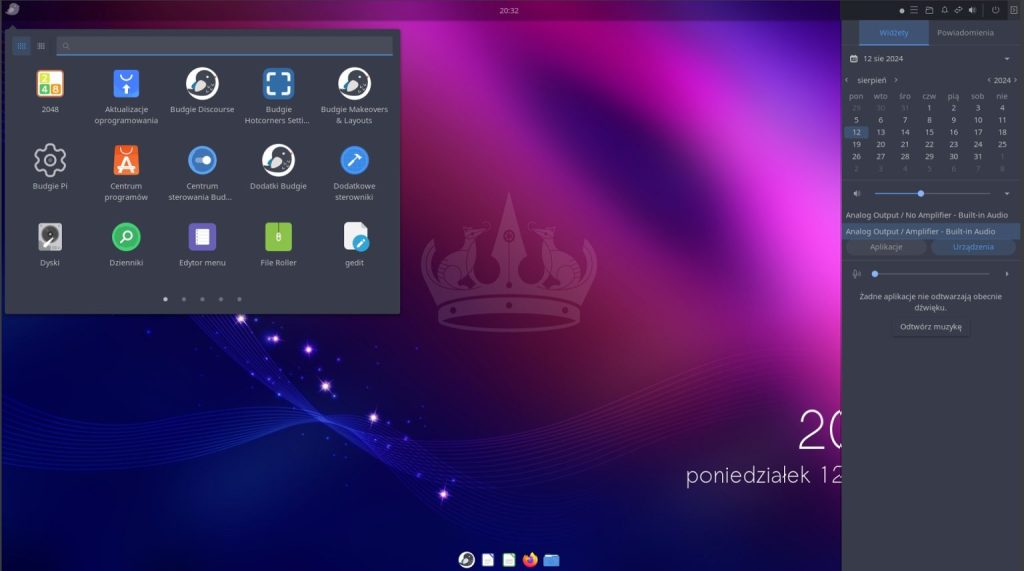Mute output using the speaker icon beside the slider
Screen dimensions: 1024x571
(x=857, y=193)
